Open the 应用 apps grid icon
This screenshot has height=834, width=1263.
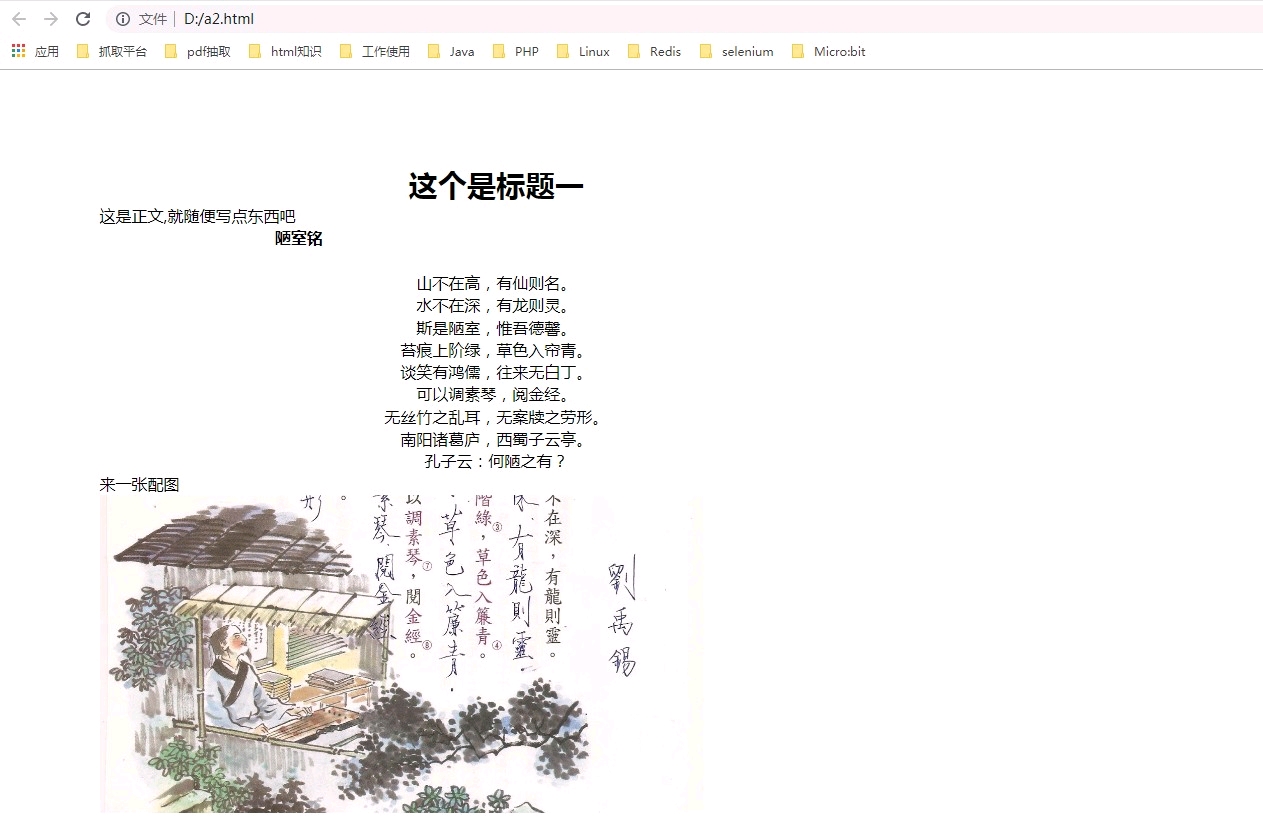point(16,50)
